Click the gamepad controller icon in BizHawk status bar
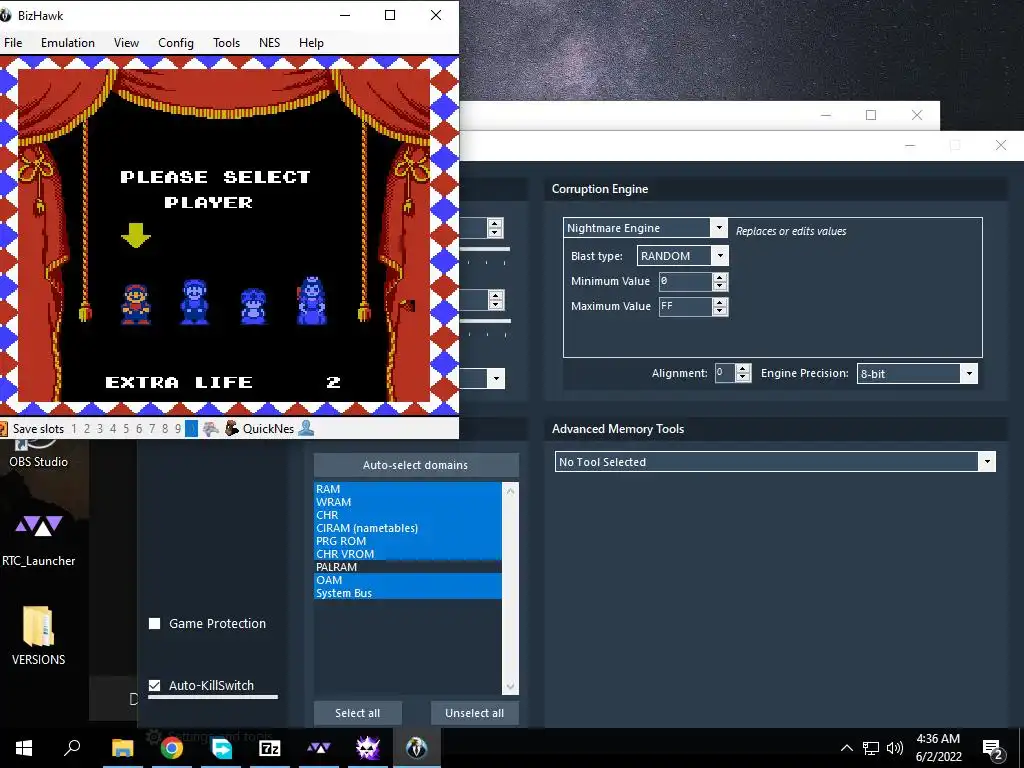 pos(210,428)
